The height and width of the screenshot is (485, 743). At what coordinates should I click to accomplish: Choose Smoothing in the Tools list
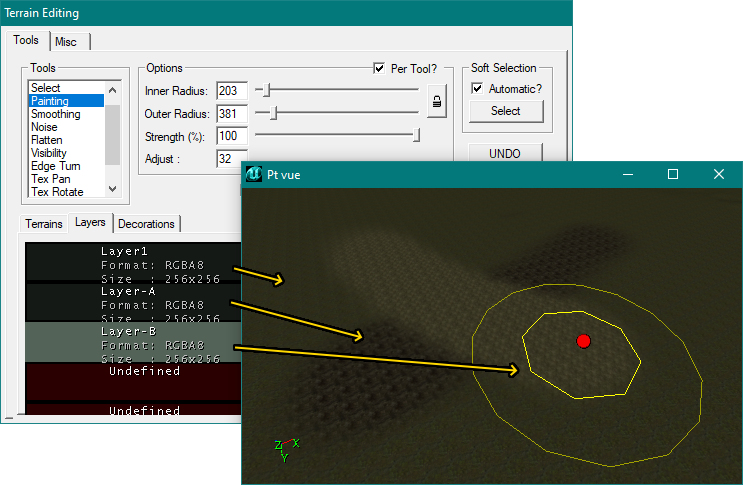coord(56,114)
